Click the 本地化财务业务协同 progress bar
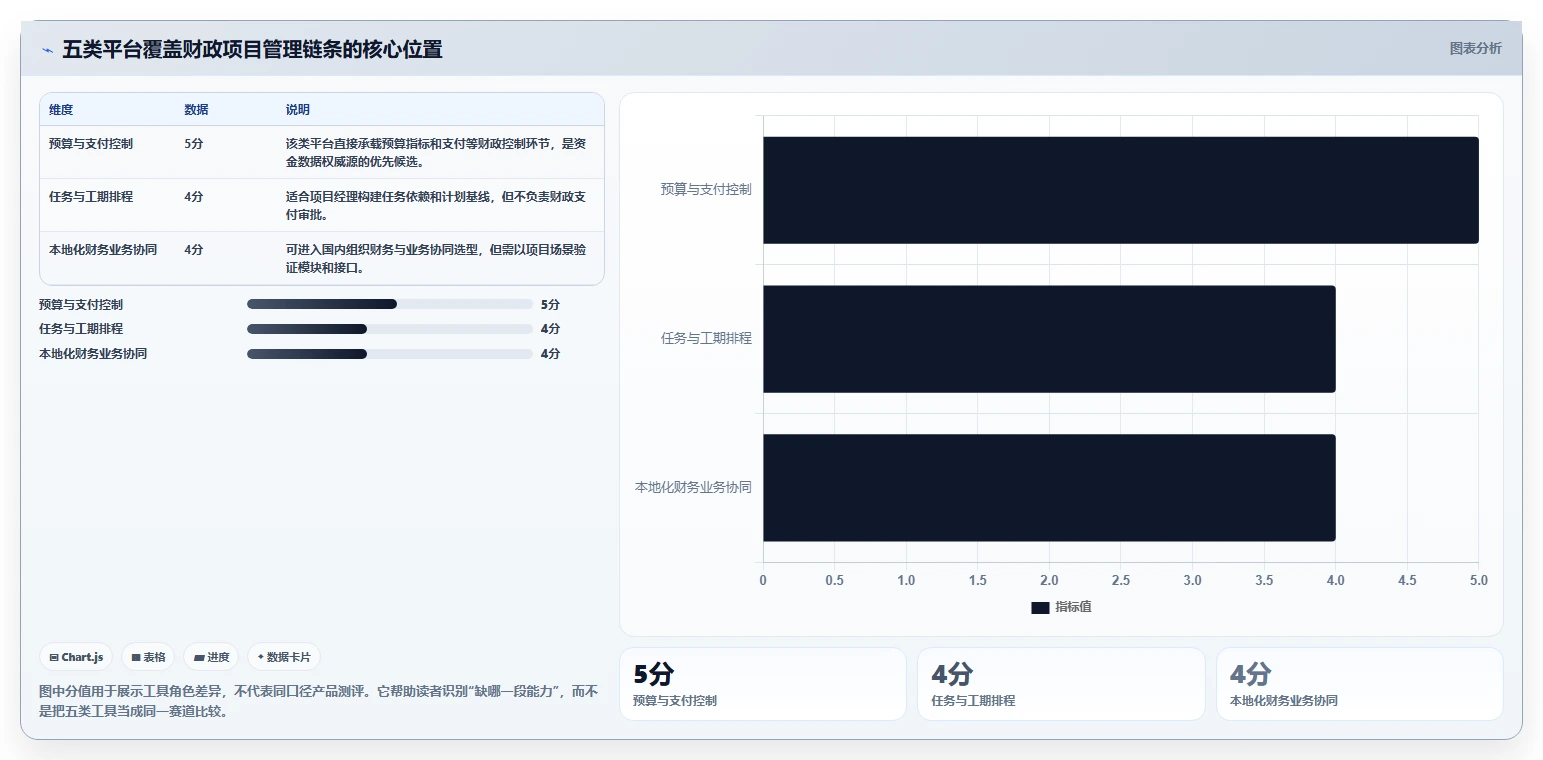This screenshot has height=760, width=1543. 389,354
